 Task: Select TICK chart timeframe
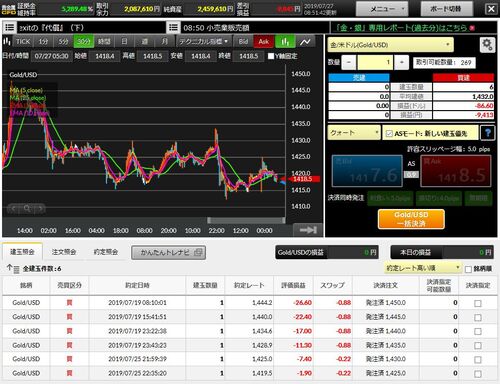(x=23, y=42)
